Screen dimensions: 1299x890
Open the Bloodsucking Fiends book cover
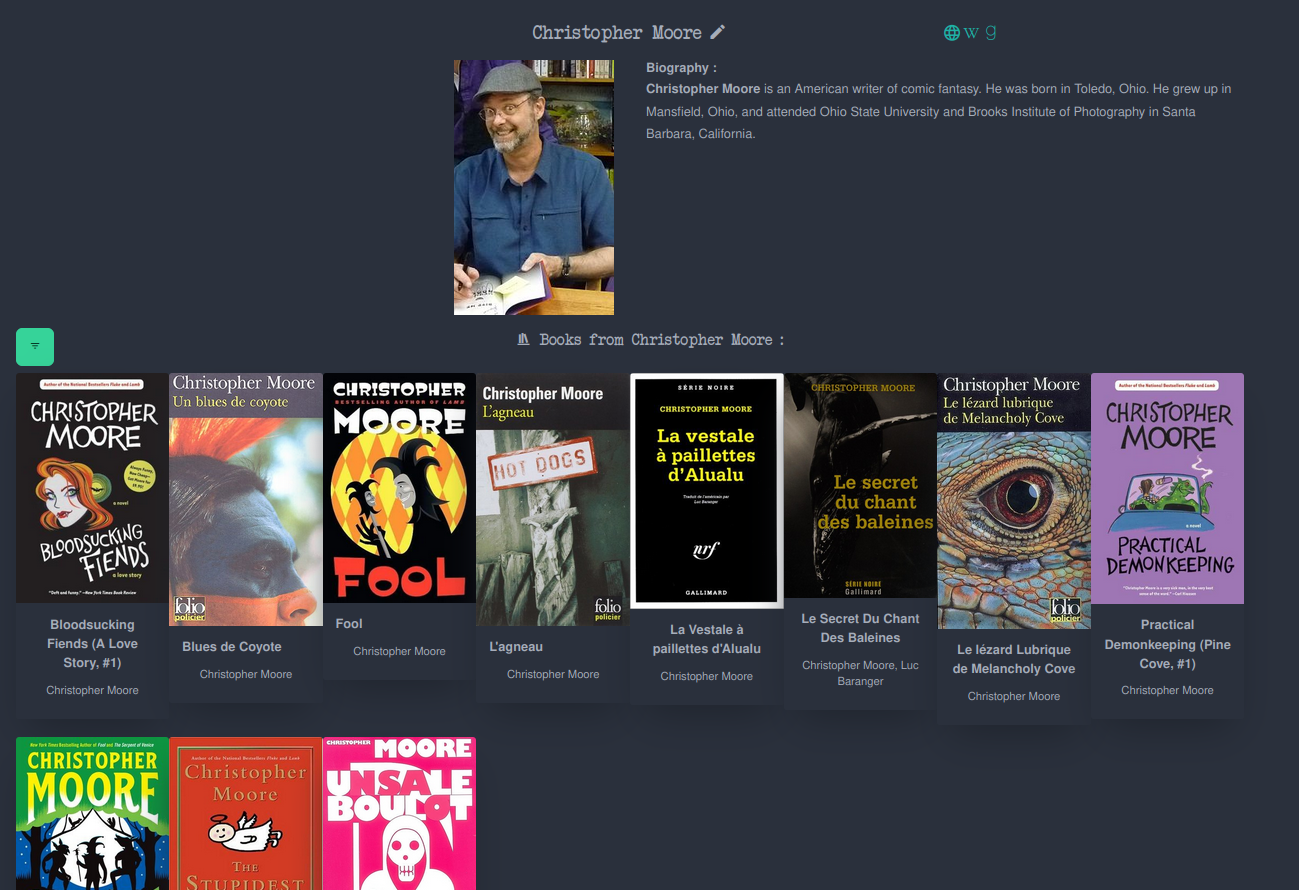click(x=92, y=488)
